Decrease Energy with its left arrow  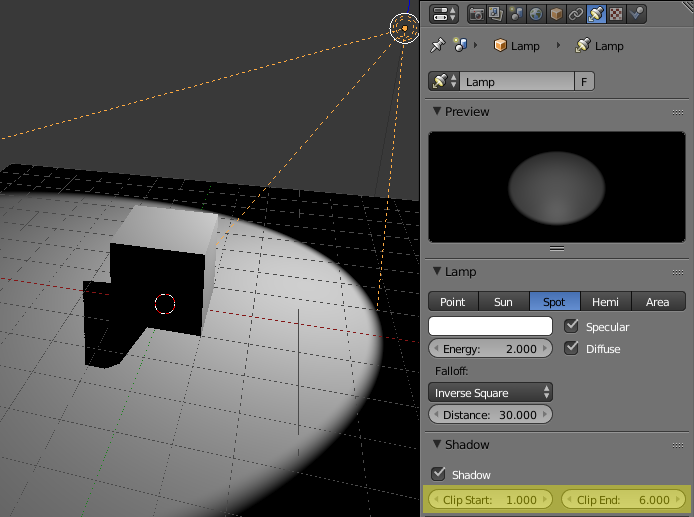[x=436, y=348]
